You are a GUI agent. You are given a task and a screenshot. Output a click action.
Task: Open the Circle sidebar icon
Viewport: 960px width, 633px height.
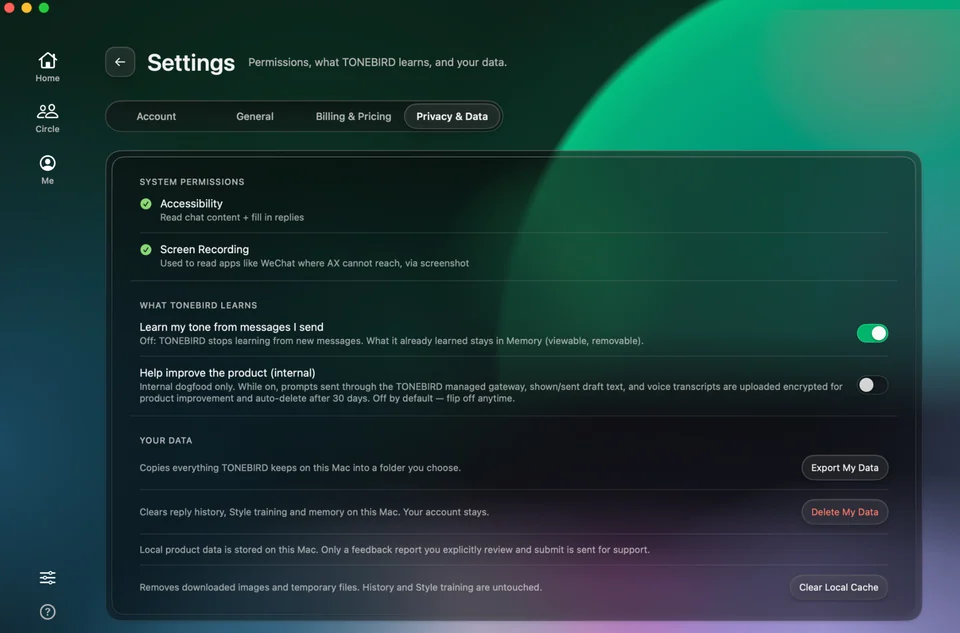(x=47, y=118)
